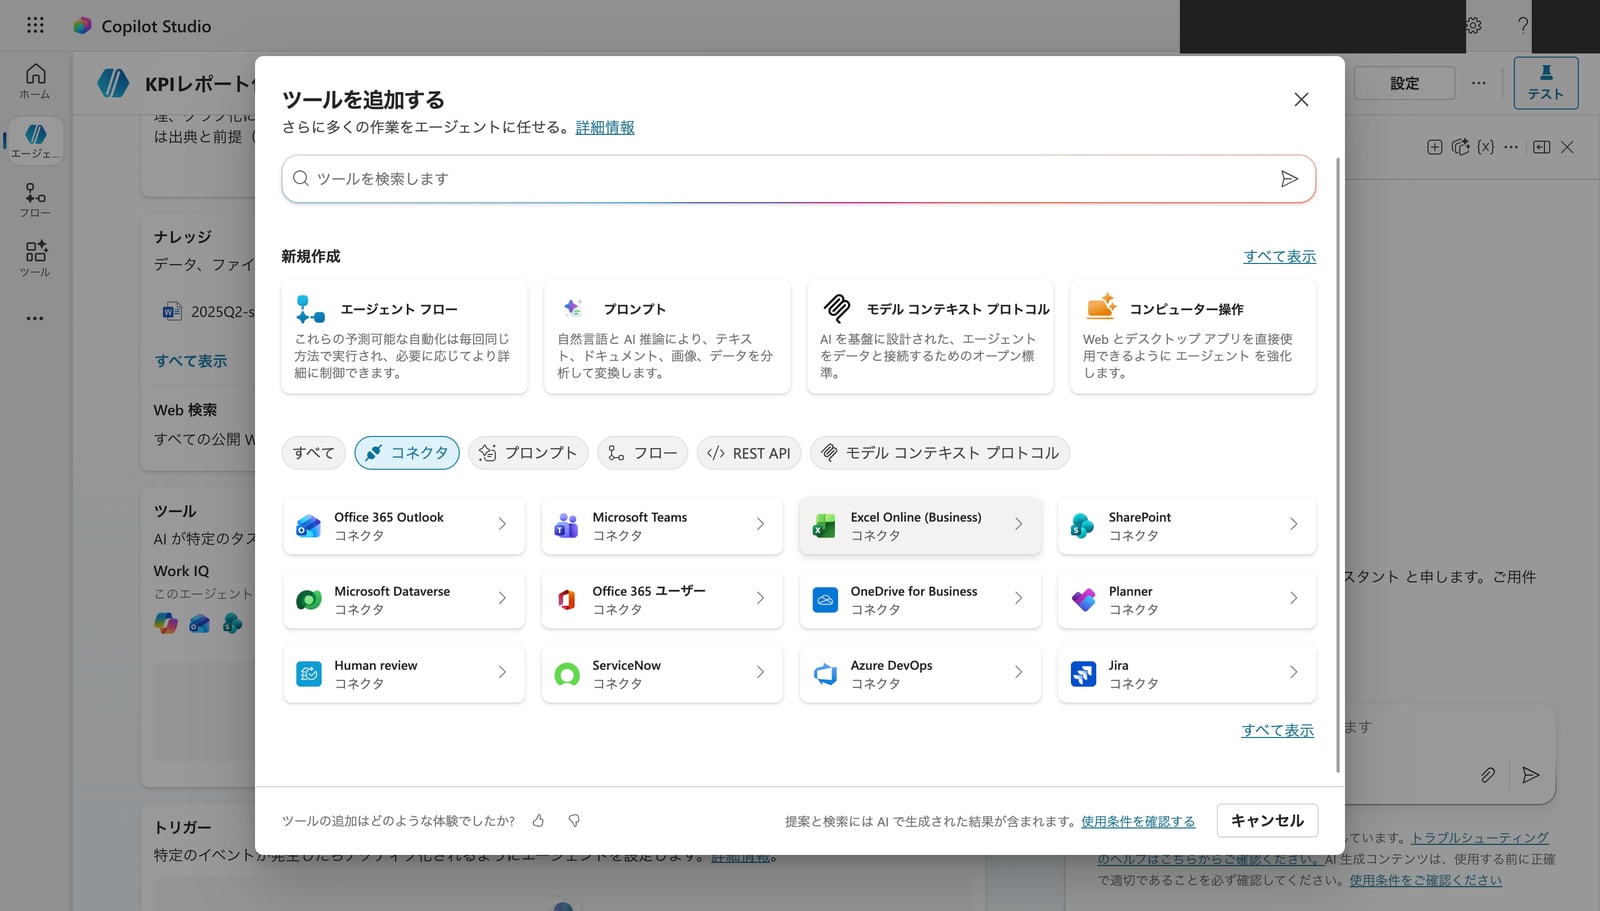Click the キャンセル button
This screenshot has width=1600, height=911.
pyautogui.click(x=1267, y=821)
